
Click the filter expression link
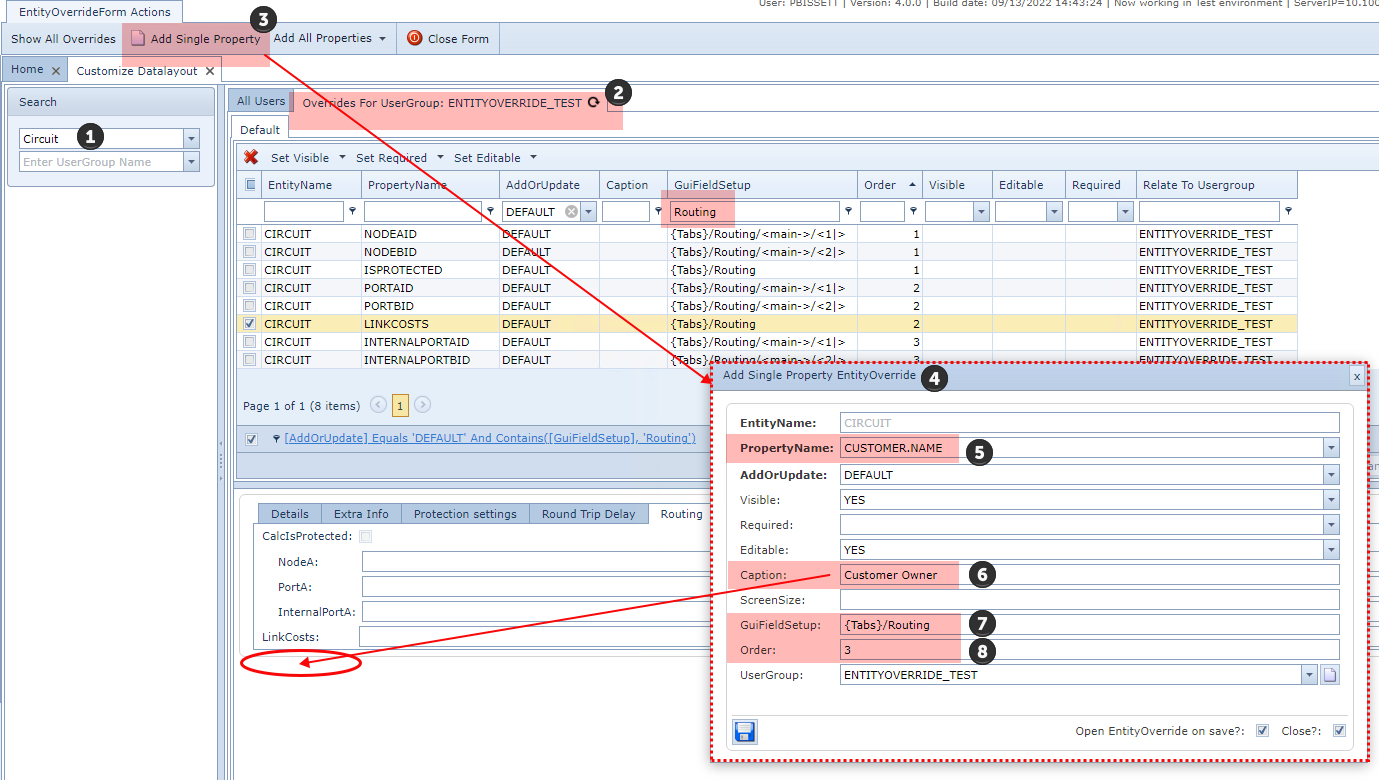coord(489,438)
